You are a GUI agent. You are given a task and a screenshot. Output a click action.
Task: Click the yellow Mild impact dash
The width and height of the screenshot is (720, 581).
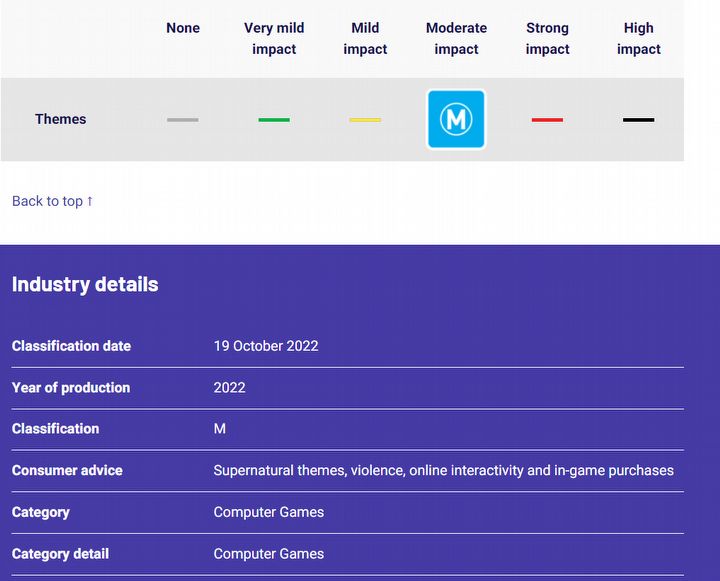point(365,120)
